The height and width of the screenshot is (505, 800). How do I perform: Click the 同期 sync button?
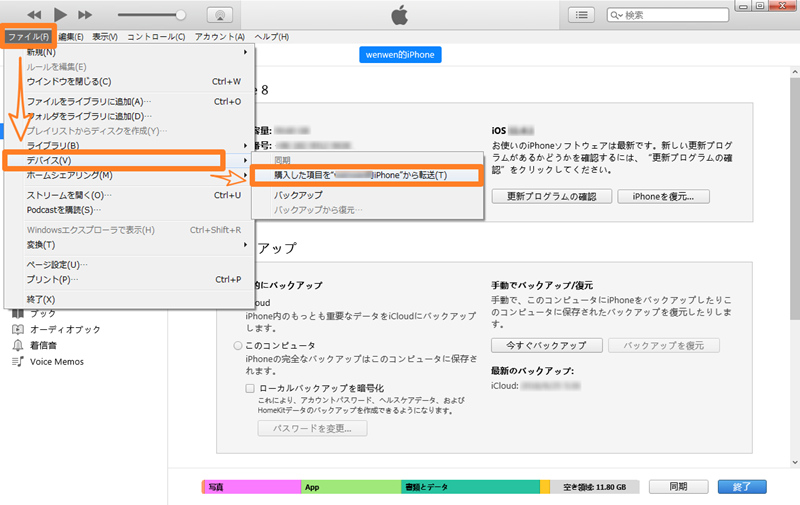678,487
